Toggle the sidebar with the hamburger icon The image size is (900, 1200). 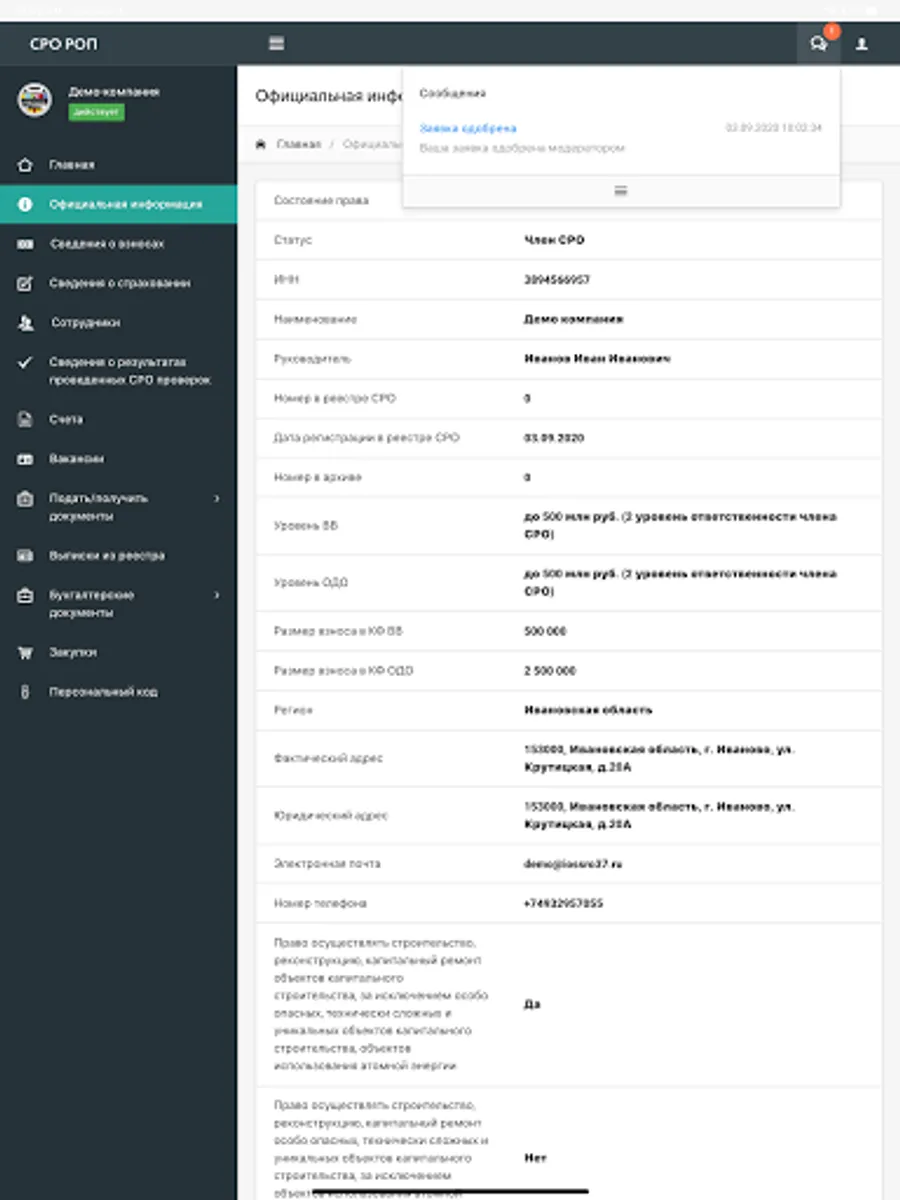click(277, 44)
